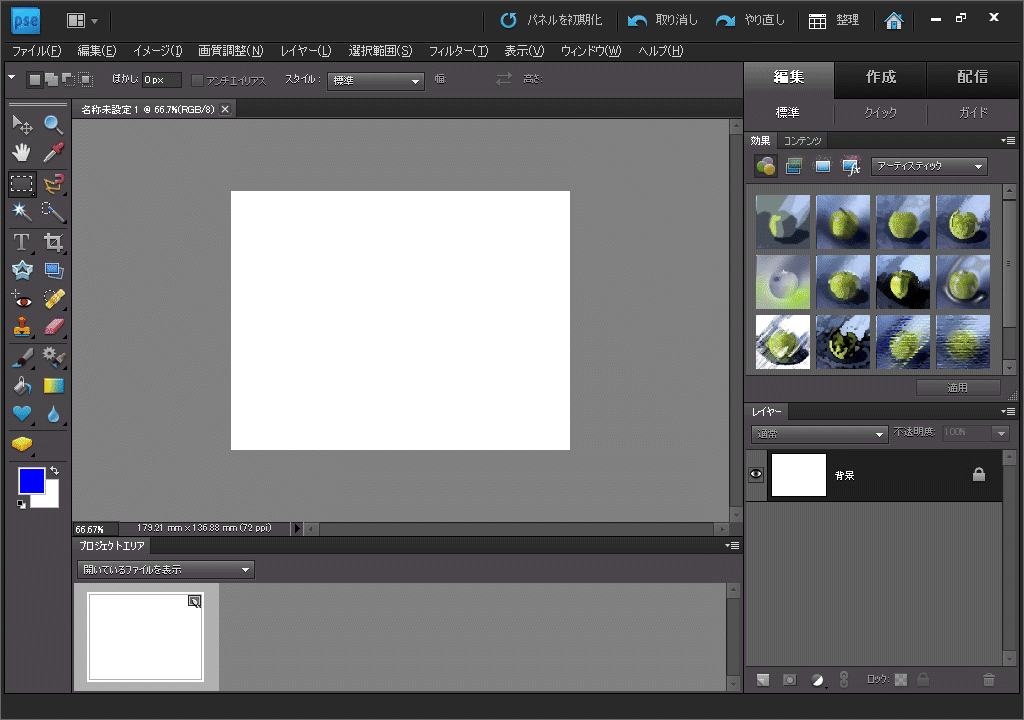This screenshot has height=720, width=1024.
Task: Select the Clone Stamp tool
Action: point(21,328)
